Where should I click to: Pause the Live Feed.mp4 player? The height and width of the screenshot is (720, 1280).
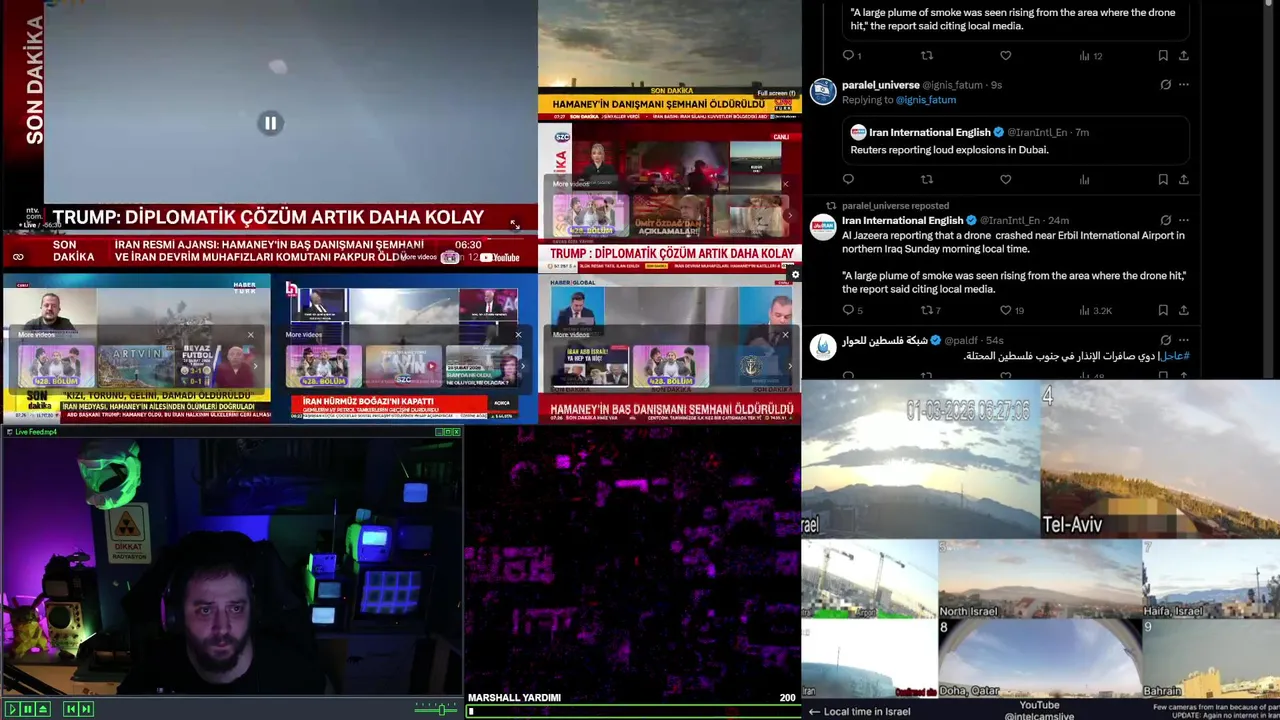pos(28,709)
